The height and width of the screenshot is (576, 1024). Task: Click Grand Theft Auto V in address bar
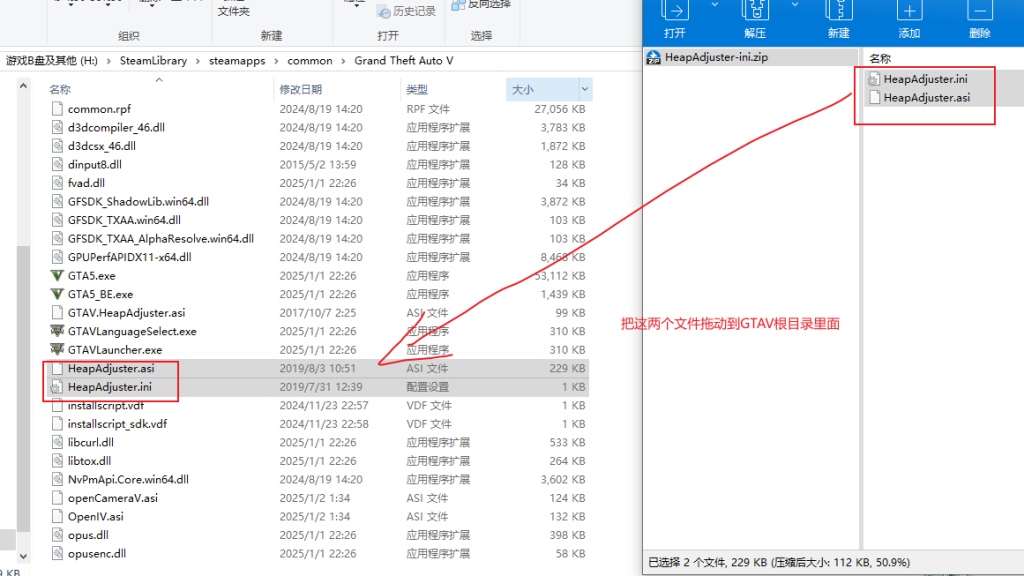[x=404, y=61]
